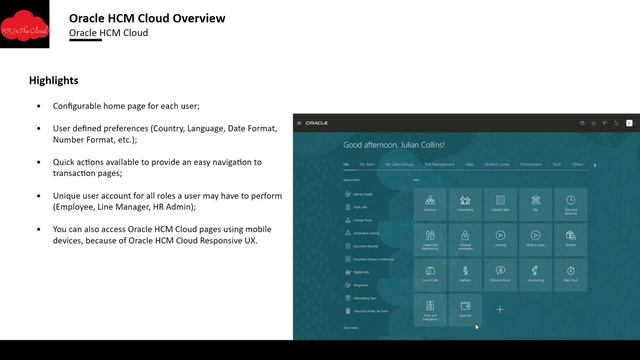This screenshot has width=640, height=360.
Task: Open the Others tab
Action: tap(577, 164)
